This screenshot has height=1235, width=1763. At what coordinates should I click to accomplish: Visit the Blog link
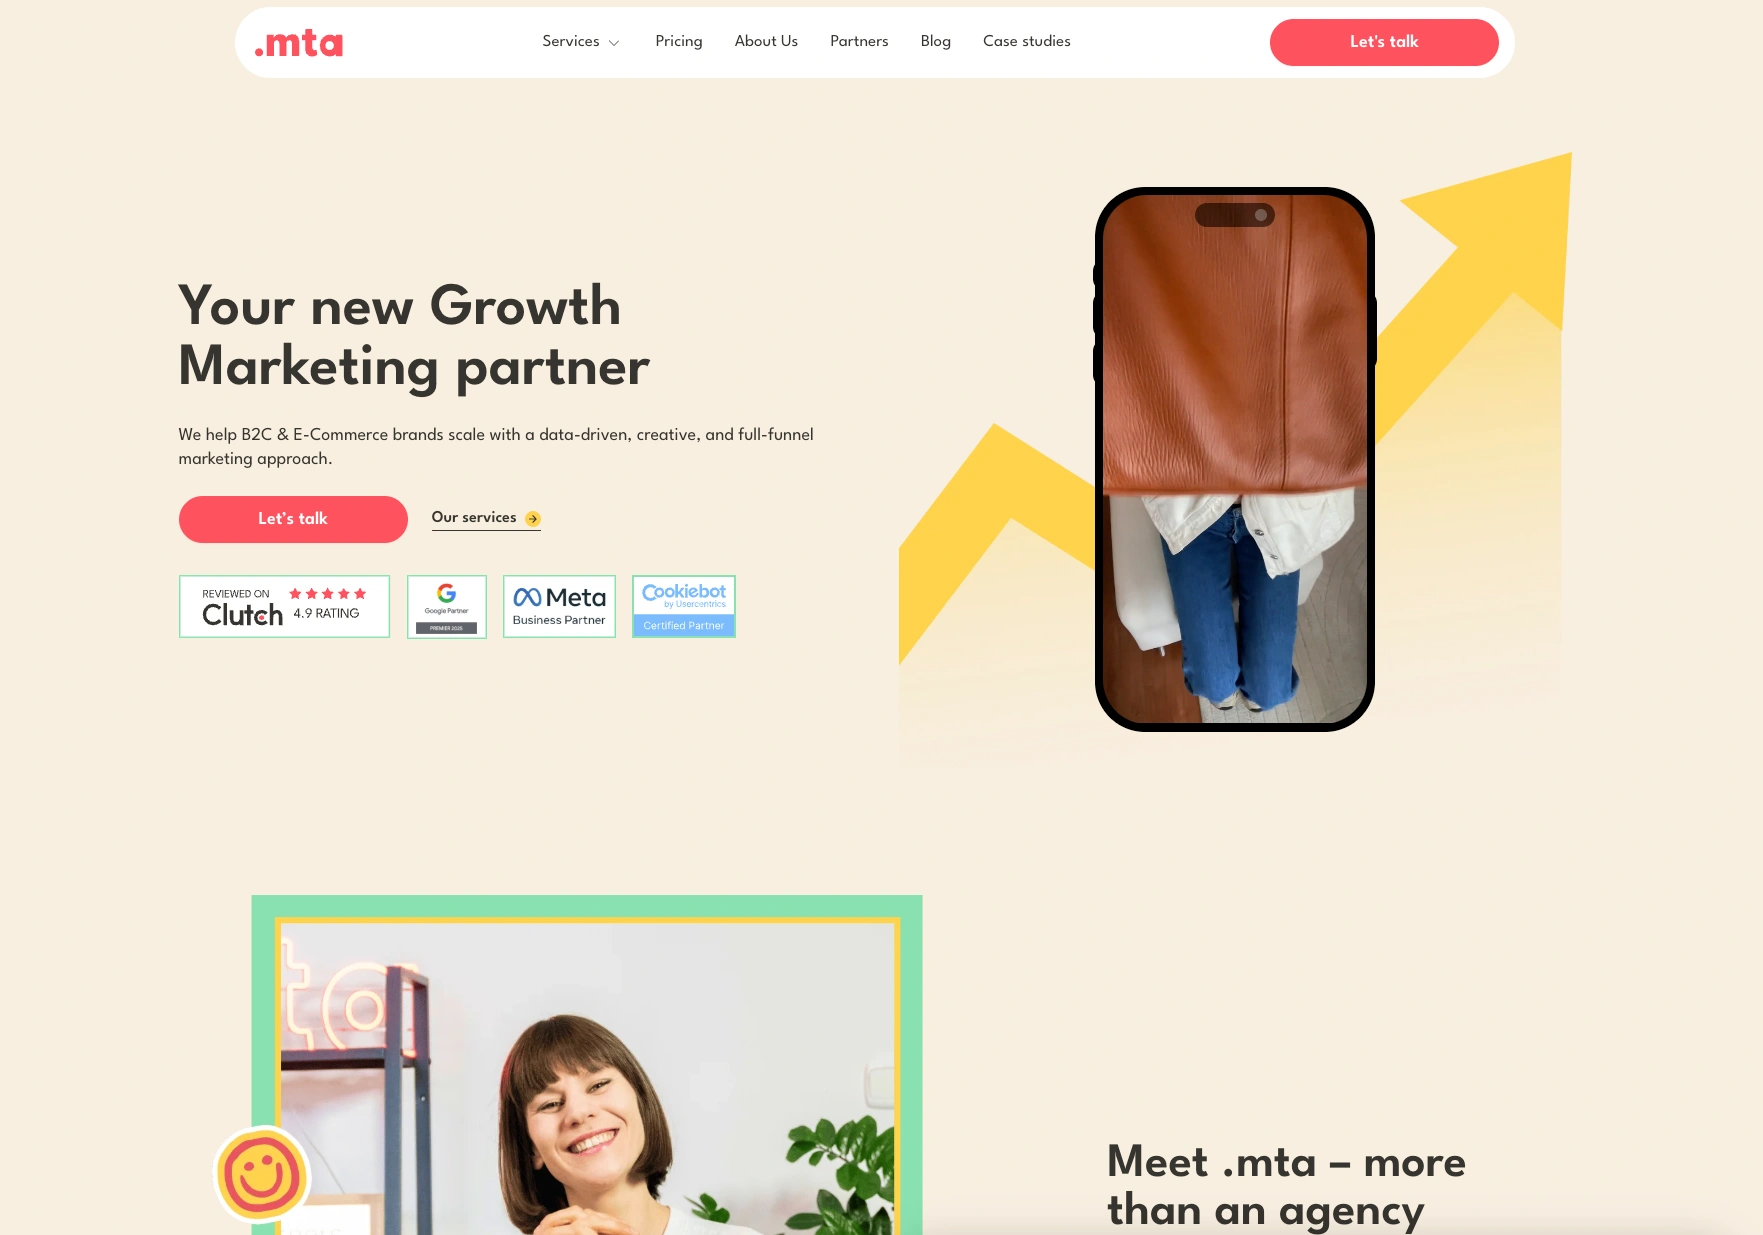point(936,41)
